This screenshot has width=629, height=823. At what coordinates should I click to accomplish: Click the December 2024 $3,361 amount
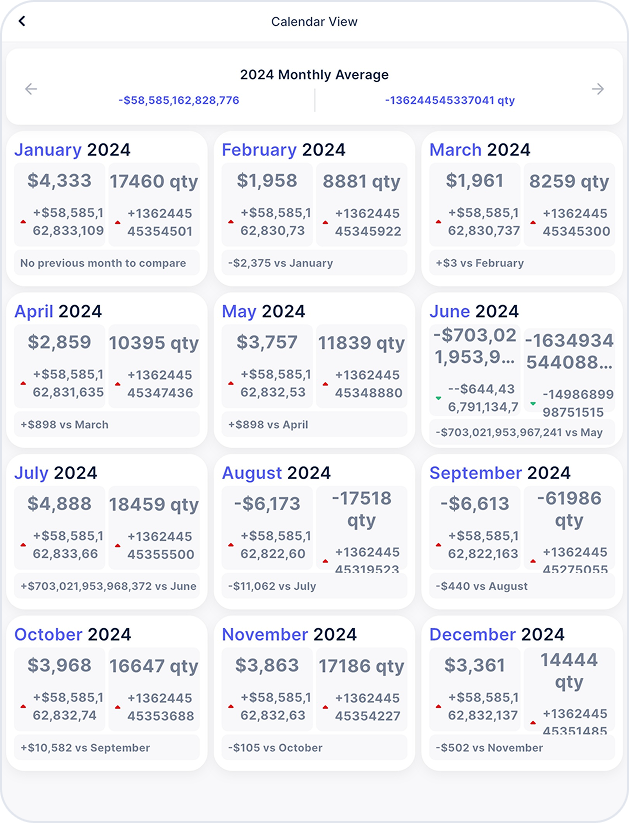(475, 666)
